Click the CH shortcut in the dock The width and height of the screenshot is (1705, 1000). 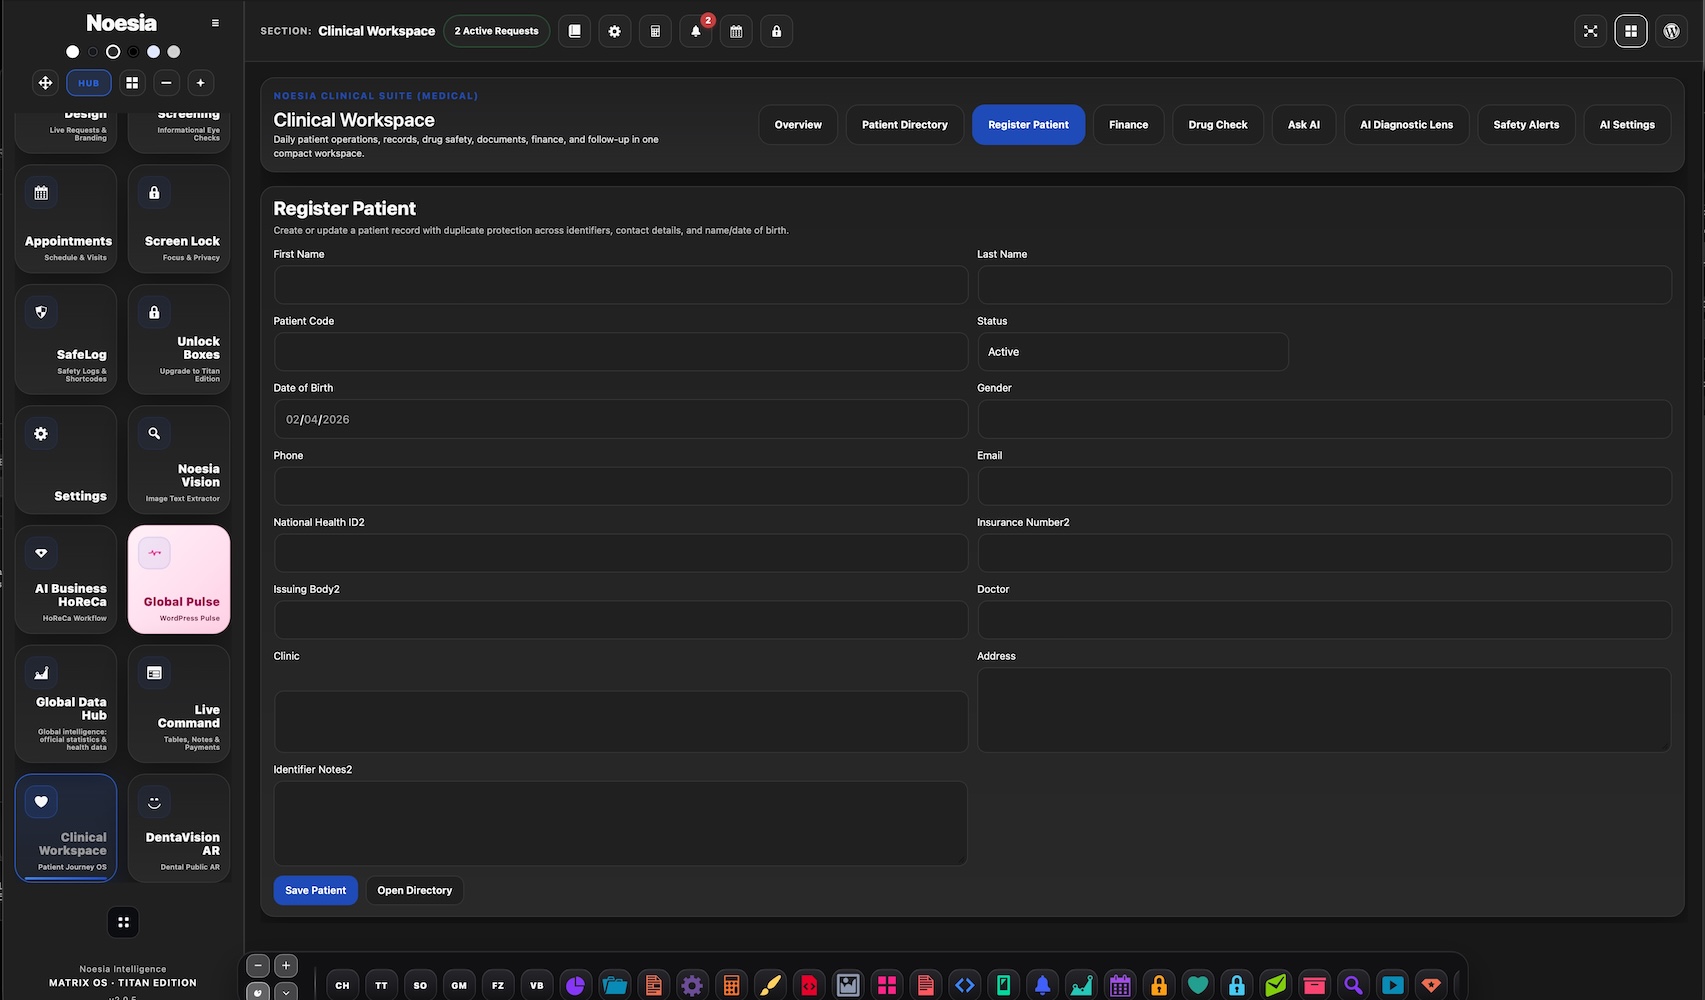pos(342,986)
